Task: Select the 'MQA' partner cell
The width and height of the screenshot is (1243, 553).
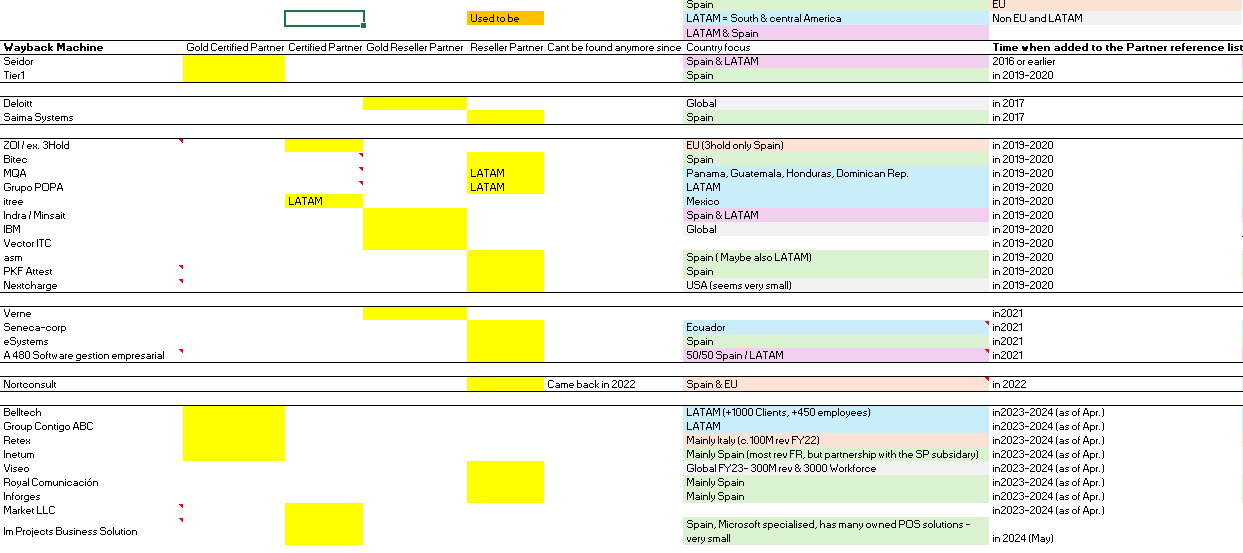Action: tap(92, 173)
